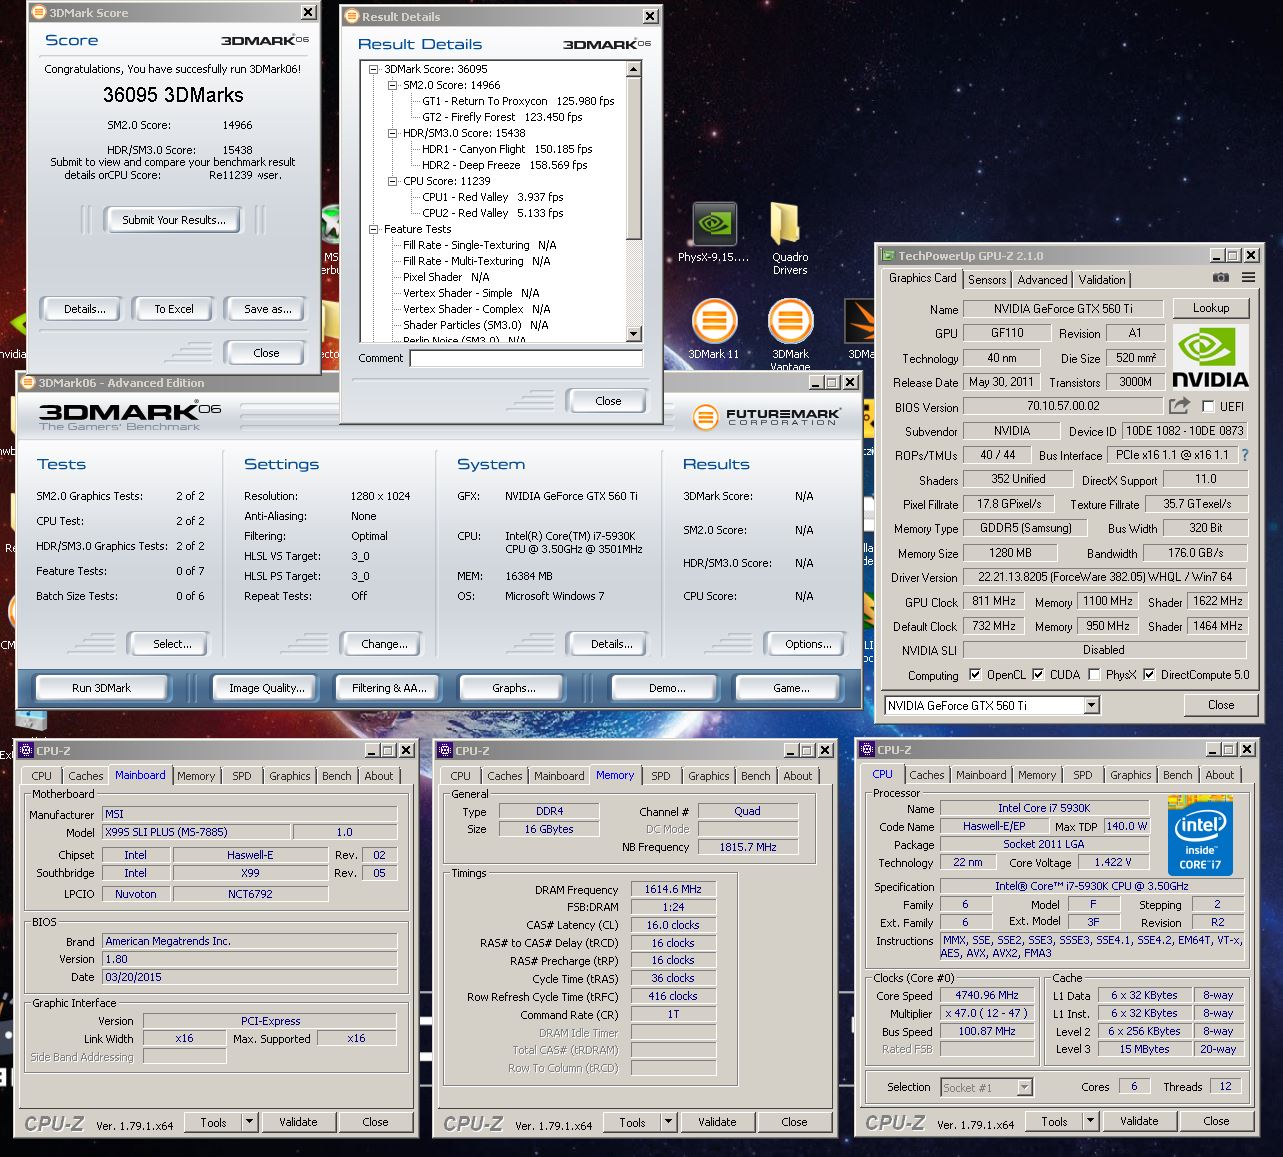Open Image Quality settings button
This screenshot has width=1283, height=1157.
pos(266,688)
